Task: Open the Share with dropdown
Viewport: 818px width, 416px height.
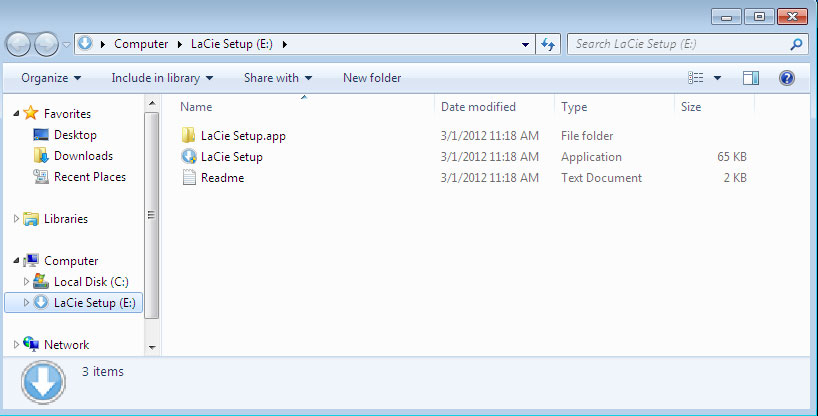Action: point(278,78)
